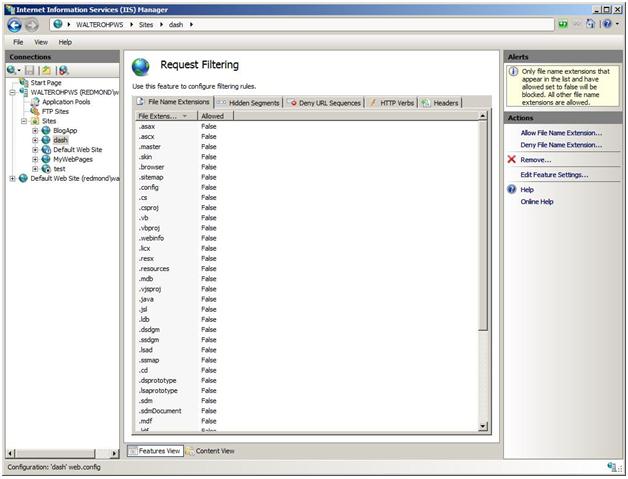Click the Delete Connection icon in Connections toolbar
The width and height of the screenshot is (628, 479).
coord(64,70)
